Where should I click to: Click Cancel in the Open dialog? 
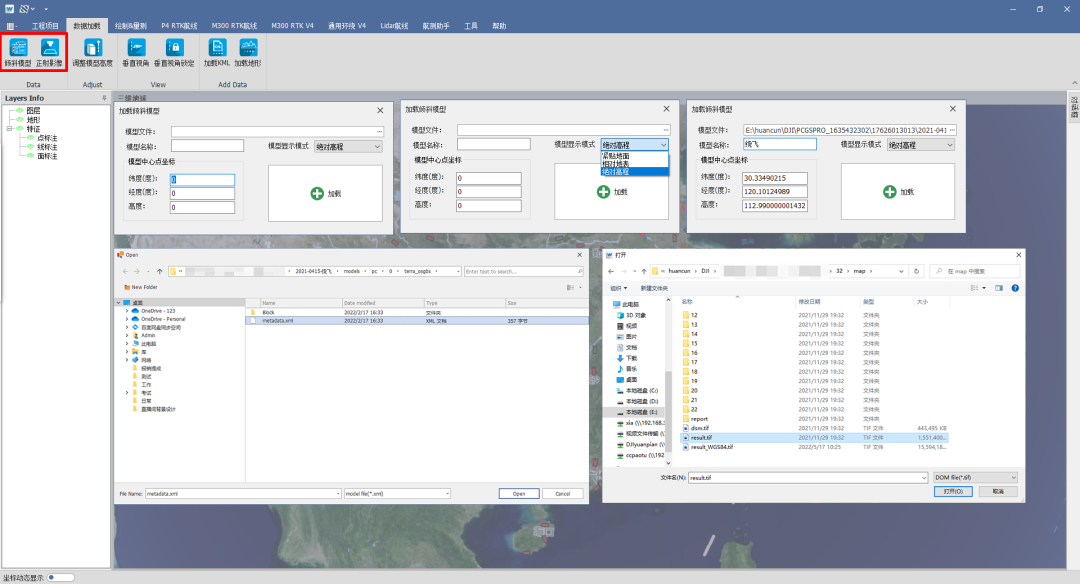[563, 493]
